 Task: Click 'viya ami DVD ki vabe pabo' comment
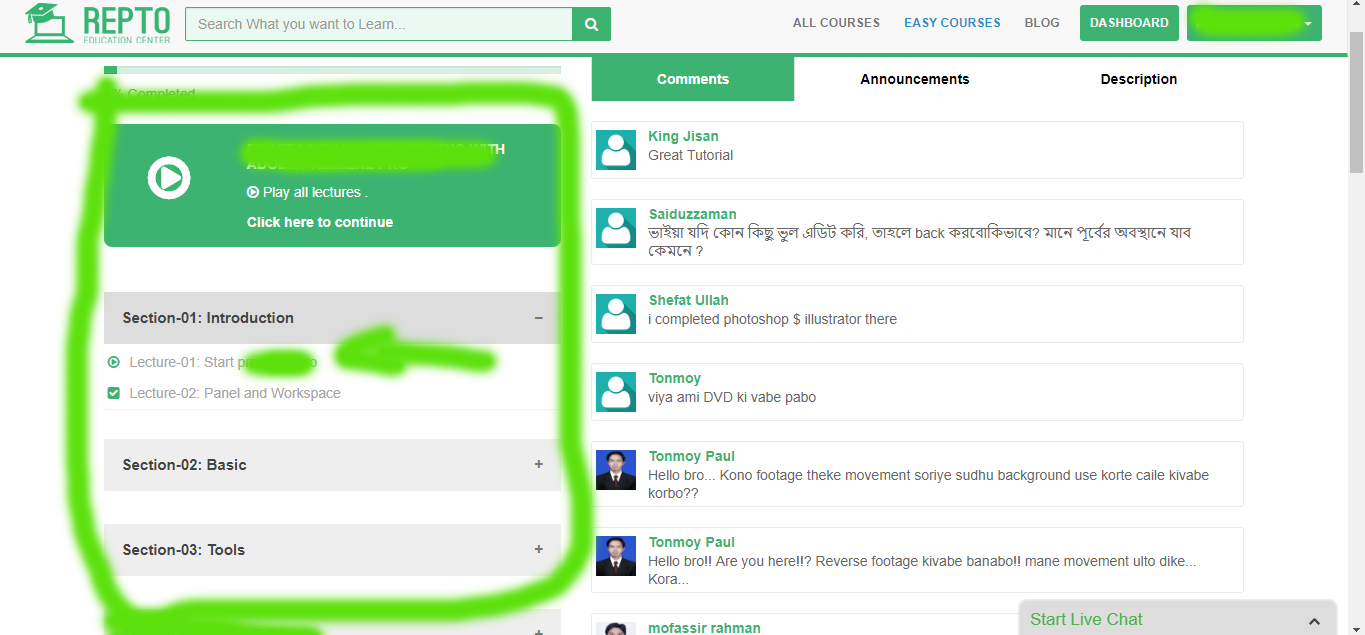(732, 397)
